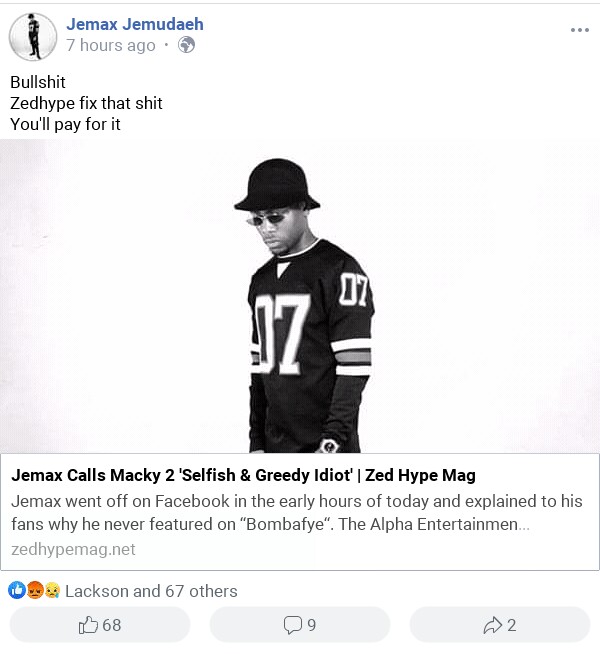
Task: Click the sad face reaction emoji
Action: 52,590
